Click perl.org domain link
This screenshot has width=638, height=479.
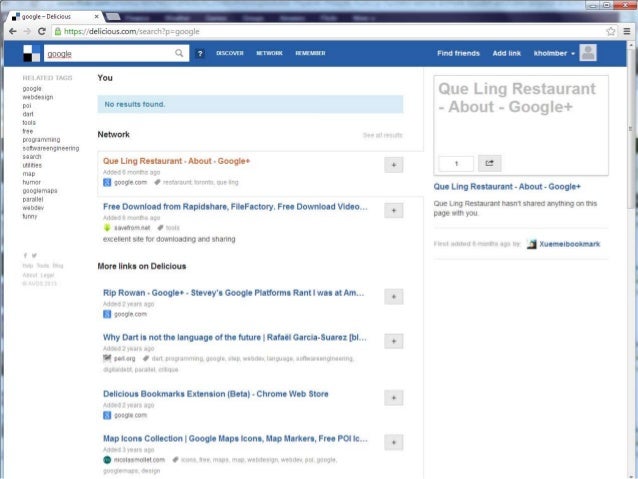(x=125, y=359)
